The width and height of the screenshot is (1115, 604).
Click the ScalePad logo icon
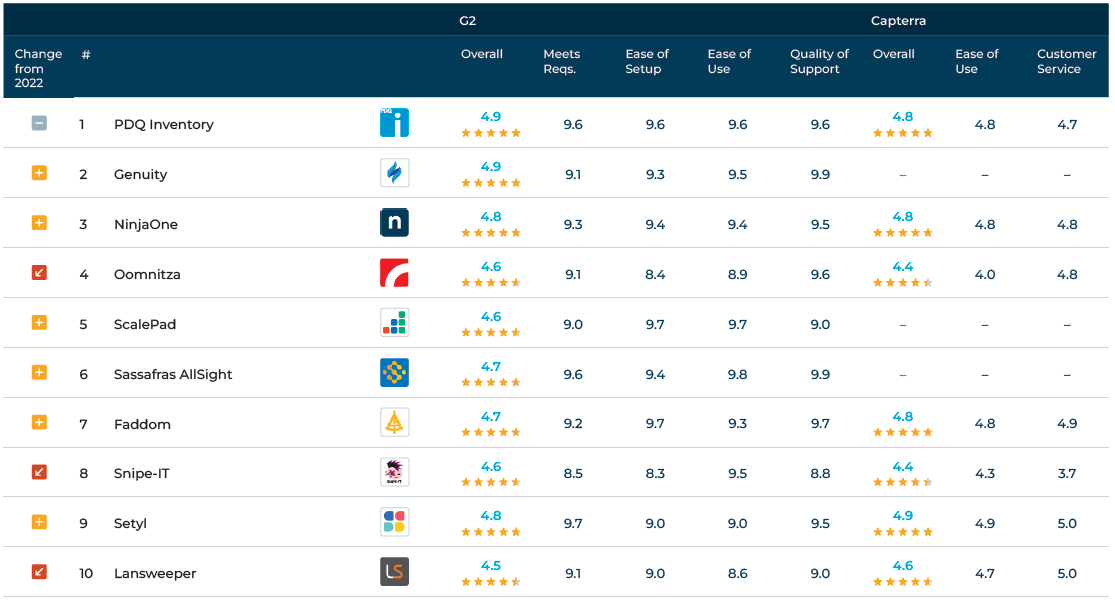coord(394,323)
